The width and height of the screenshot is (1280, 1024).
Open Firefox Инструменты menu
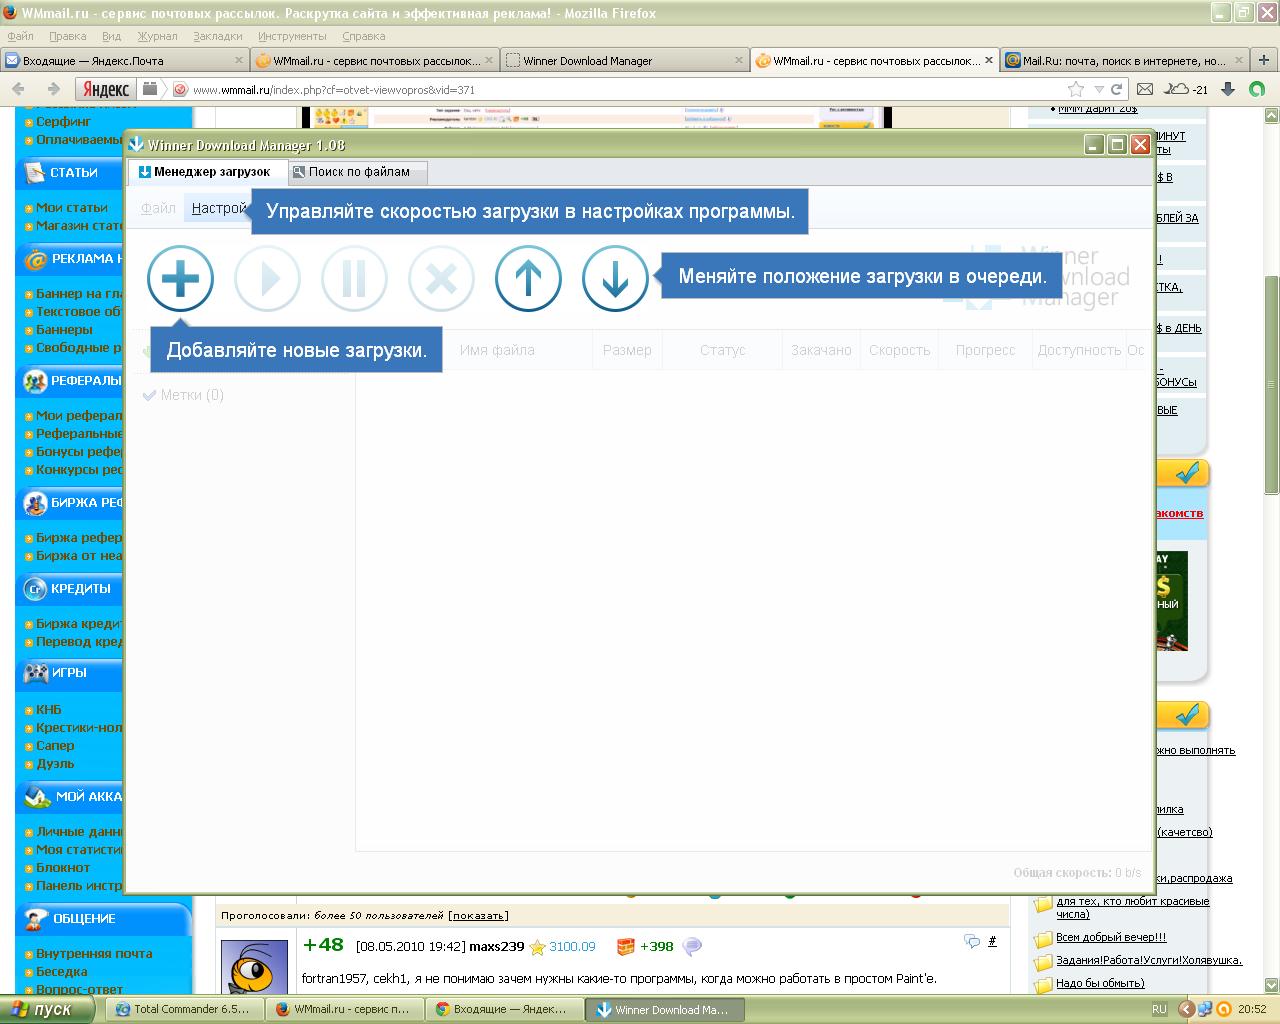coord(292,36)
